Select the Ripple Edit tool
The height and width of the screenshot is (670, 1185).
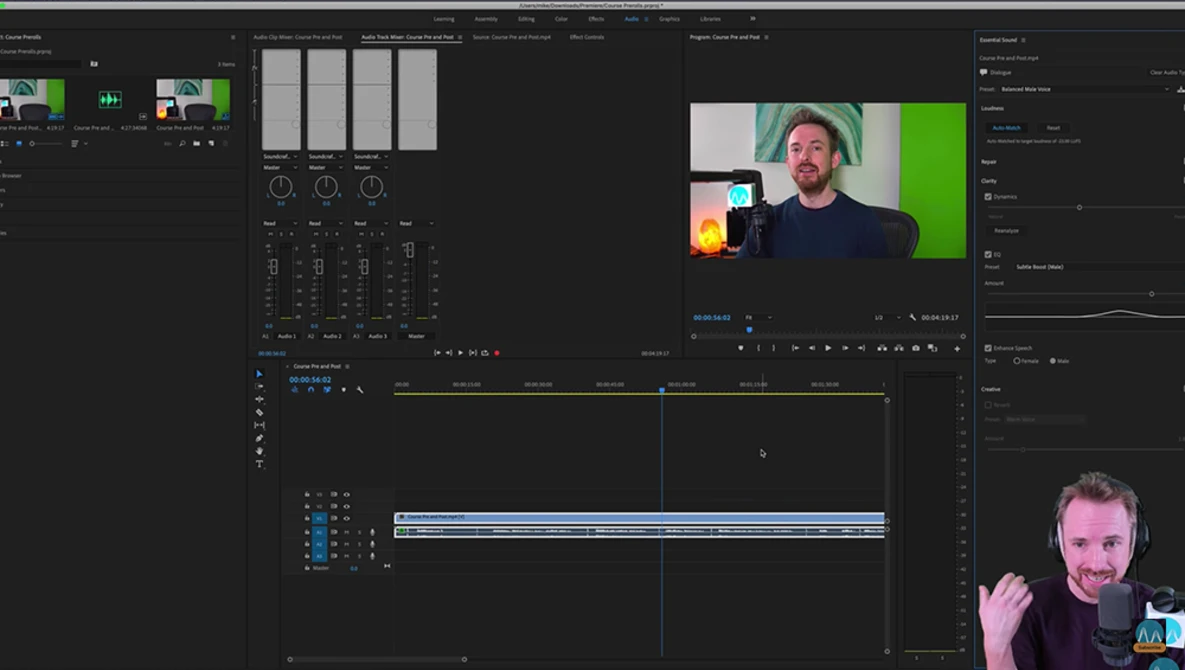click(259, 399)
